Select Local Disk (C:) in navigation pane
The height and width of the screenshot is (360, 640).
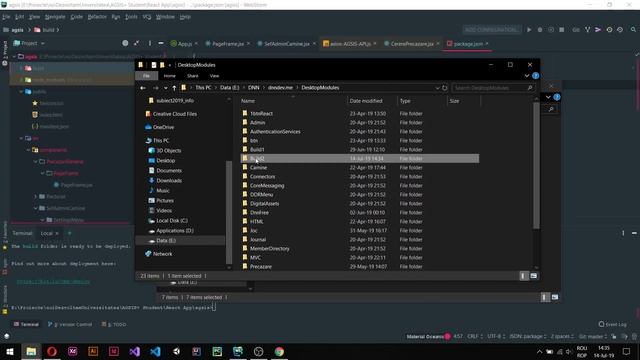(171, 220)
